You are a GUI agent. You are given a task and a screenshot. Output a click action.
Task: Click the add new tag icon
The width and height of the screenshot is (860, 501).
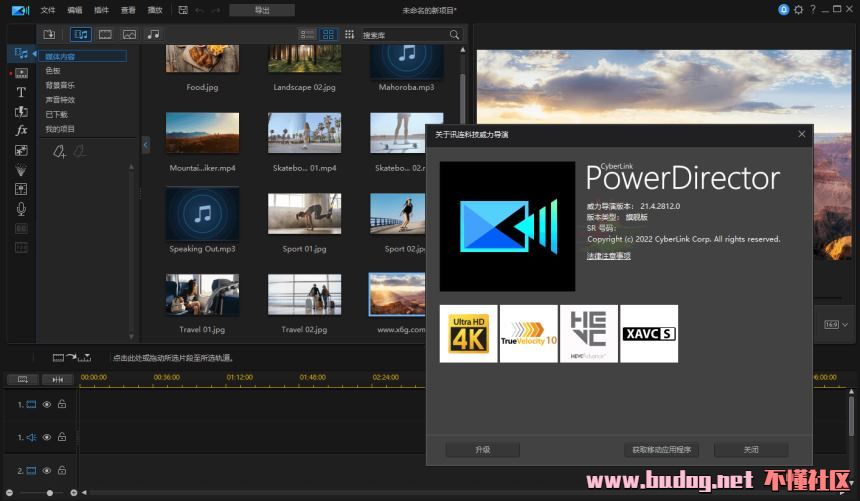59,152
